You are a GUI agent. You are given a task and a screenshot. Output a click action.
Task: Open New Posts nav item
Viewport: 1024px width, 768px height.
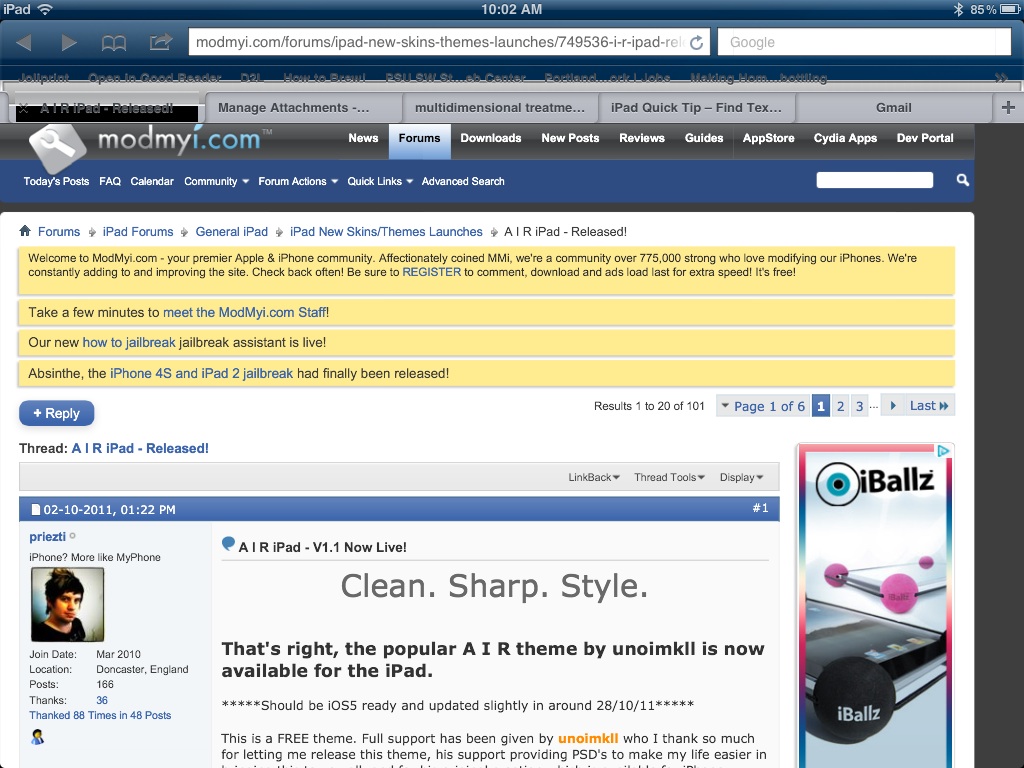[570, 138]
